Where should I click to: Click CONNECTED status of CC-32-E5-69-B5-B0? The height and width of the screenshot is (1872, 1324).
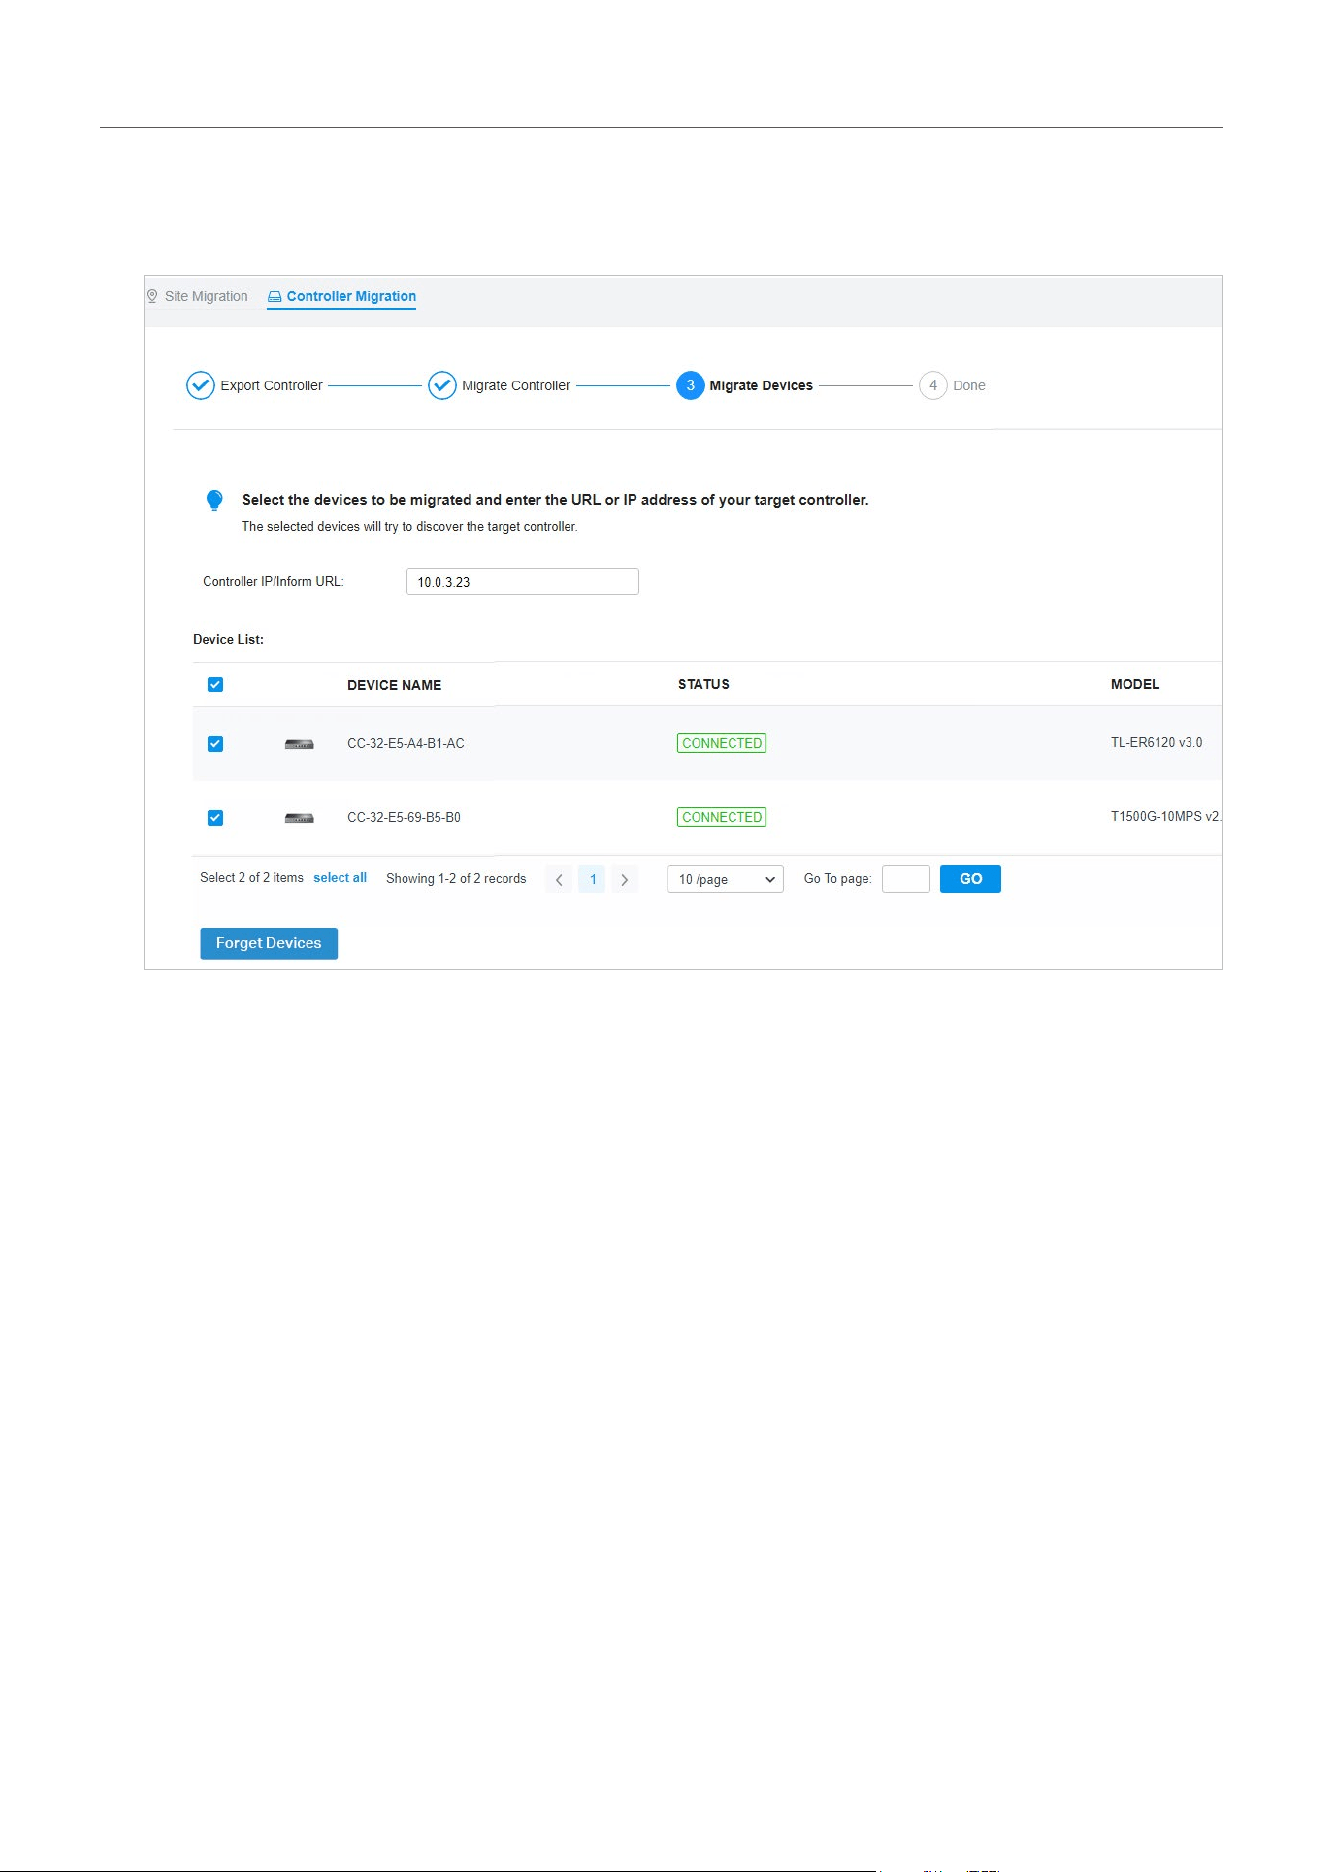point(721,817)
